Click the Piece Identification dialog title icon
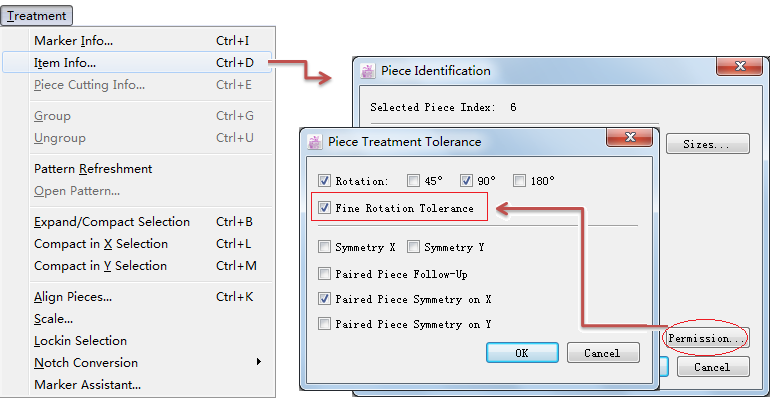The image size is (774, 400). 368,71
